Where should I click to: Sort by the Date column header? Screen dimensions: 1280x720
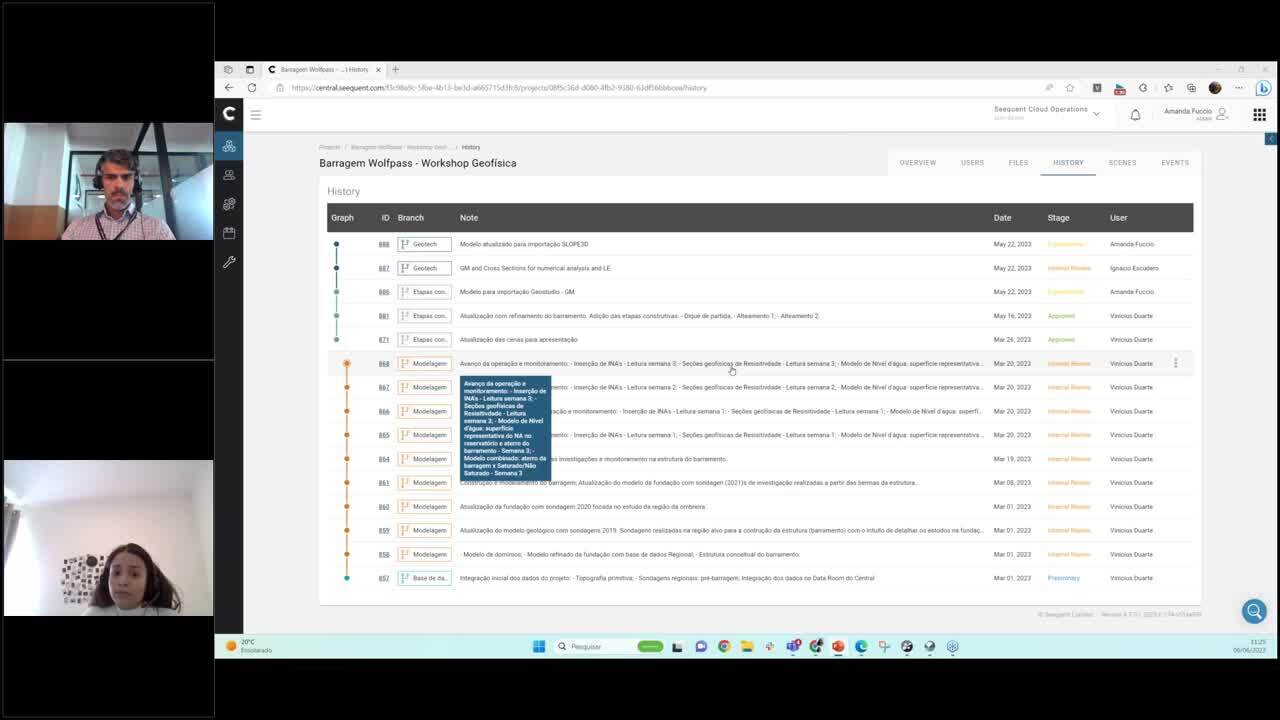pyautogui.click(x=1002, y=218)
